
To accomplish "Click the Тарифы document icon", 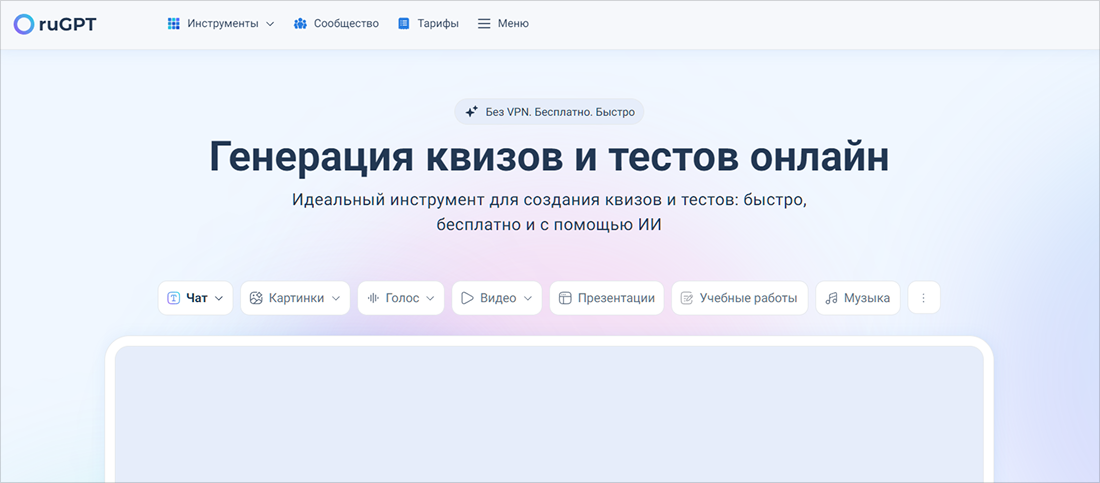I will (404, 24).
